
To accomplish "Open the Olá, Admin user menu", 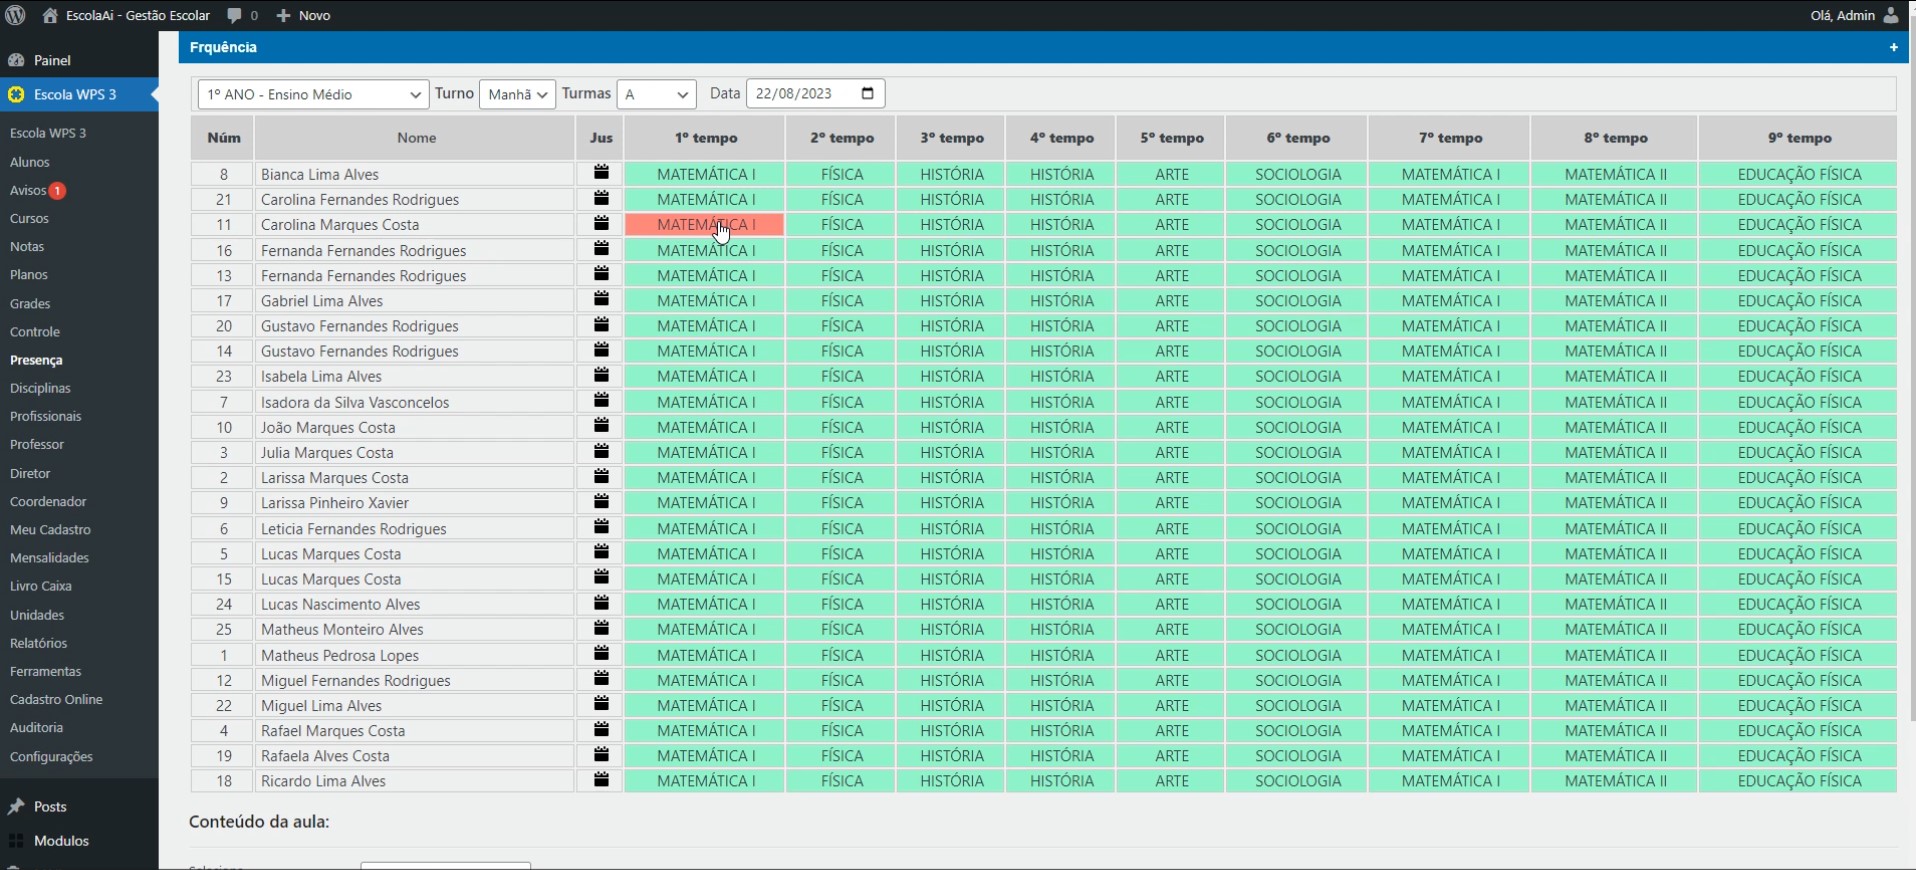I will pos(1854,15).
